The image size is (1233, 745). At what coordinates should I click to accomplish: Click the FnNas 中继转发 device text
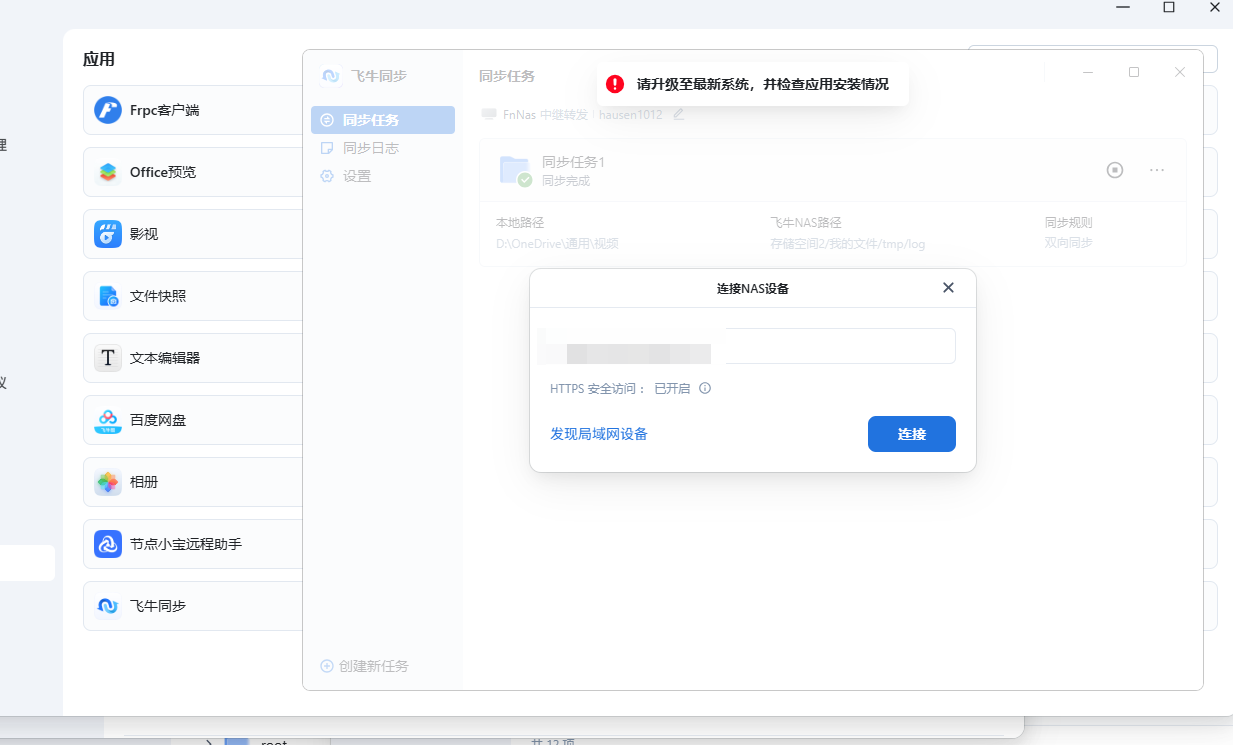547,114
